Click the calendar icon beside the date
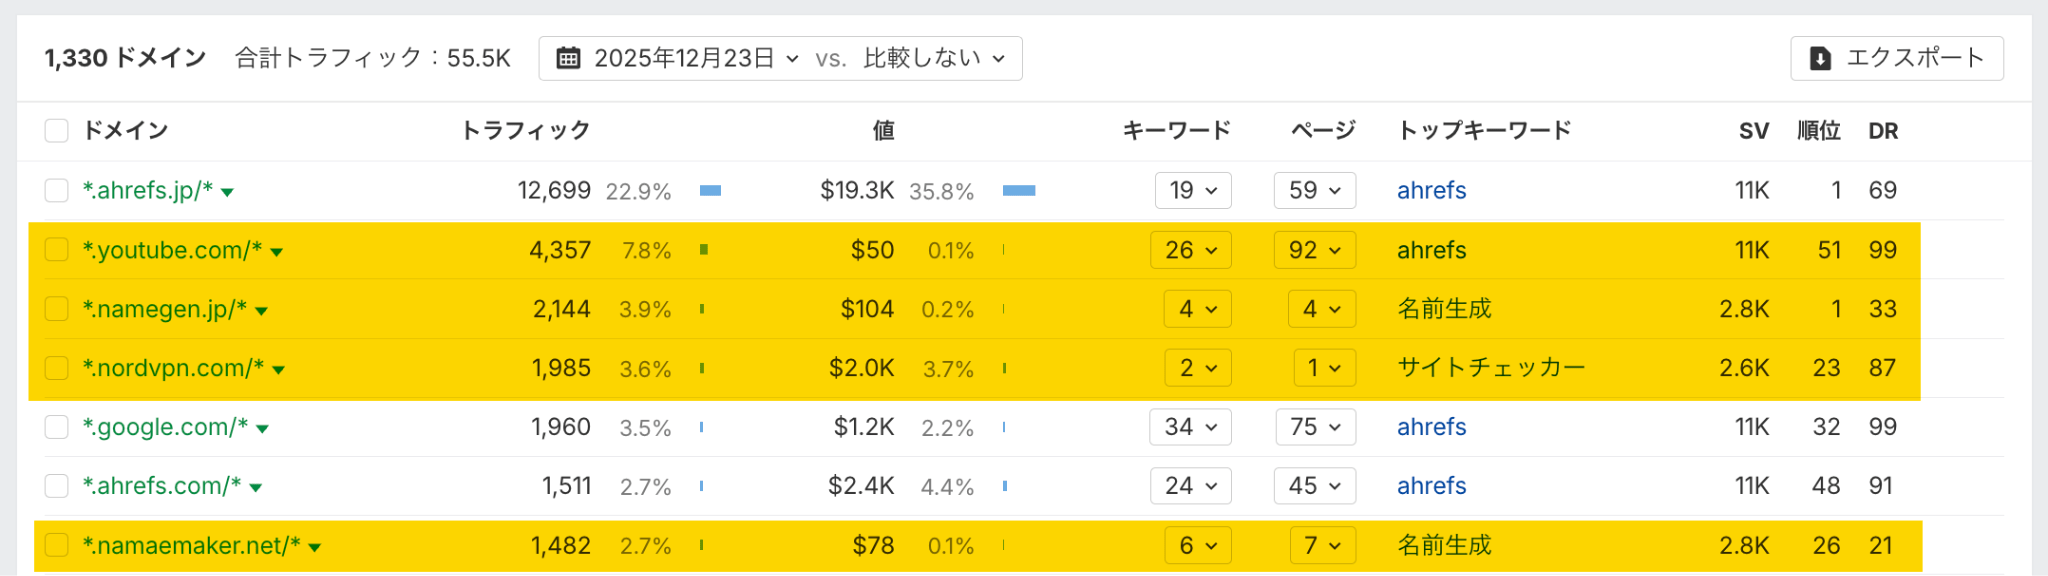The width and height of the screenshot is (2048, 576). 568,59
